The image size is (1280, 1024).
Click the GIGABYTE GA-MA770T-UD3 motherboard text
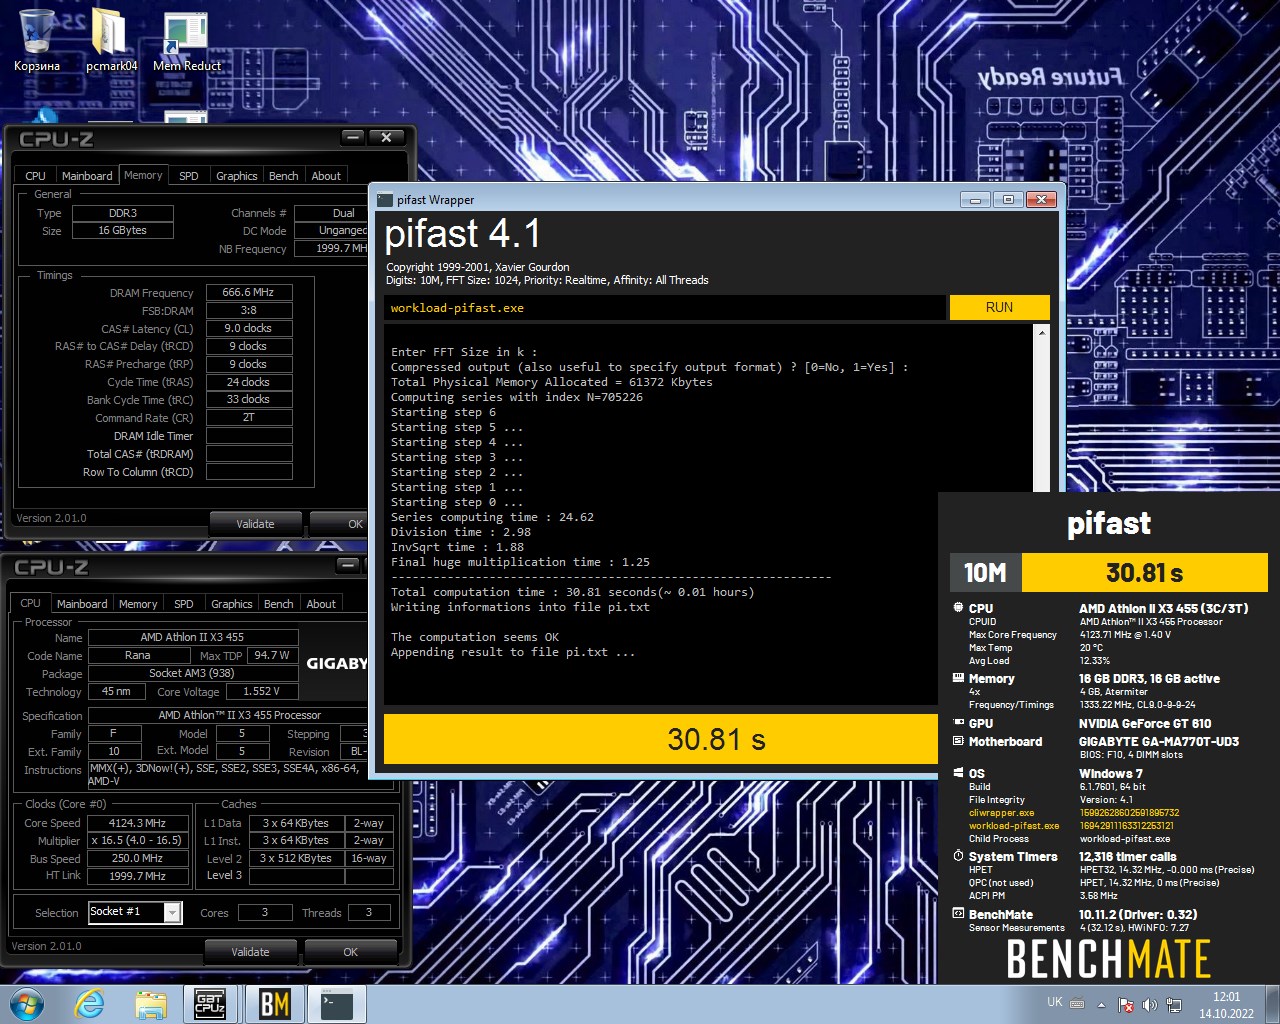point(1159,741)
